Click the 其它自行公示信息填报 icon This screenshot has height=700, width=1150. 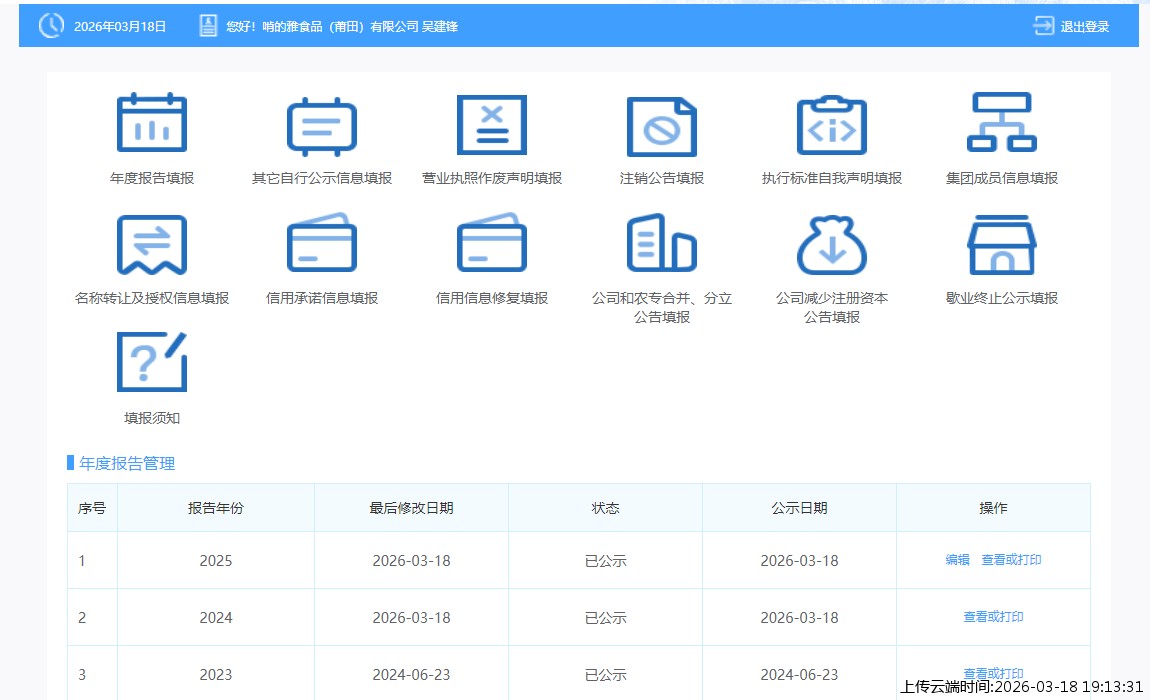coord(322,127)
